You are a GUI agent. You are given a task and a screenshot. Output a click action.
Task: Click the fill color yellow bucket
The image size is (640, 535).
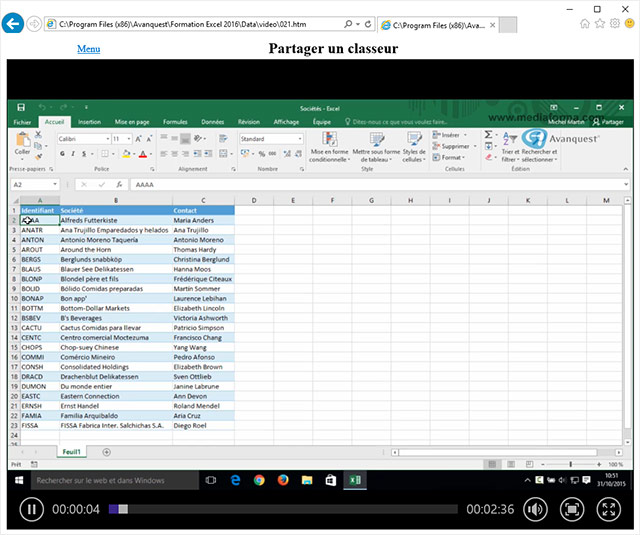(x=126, y=153)
